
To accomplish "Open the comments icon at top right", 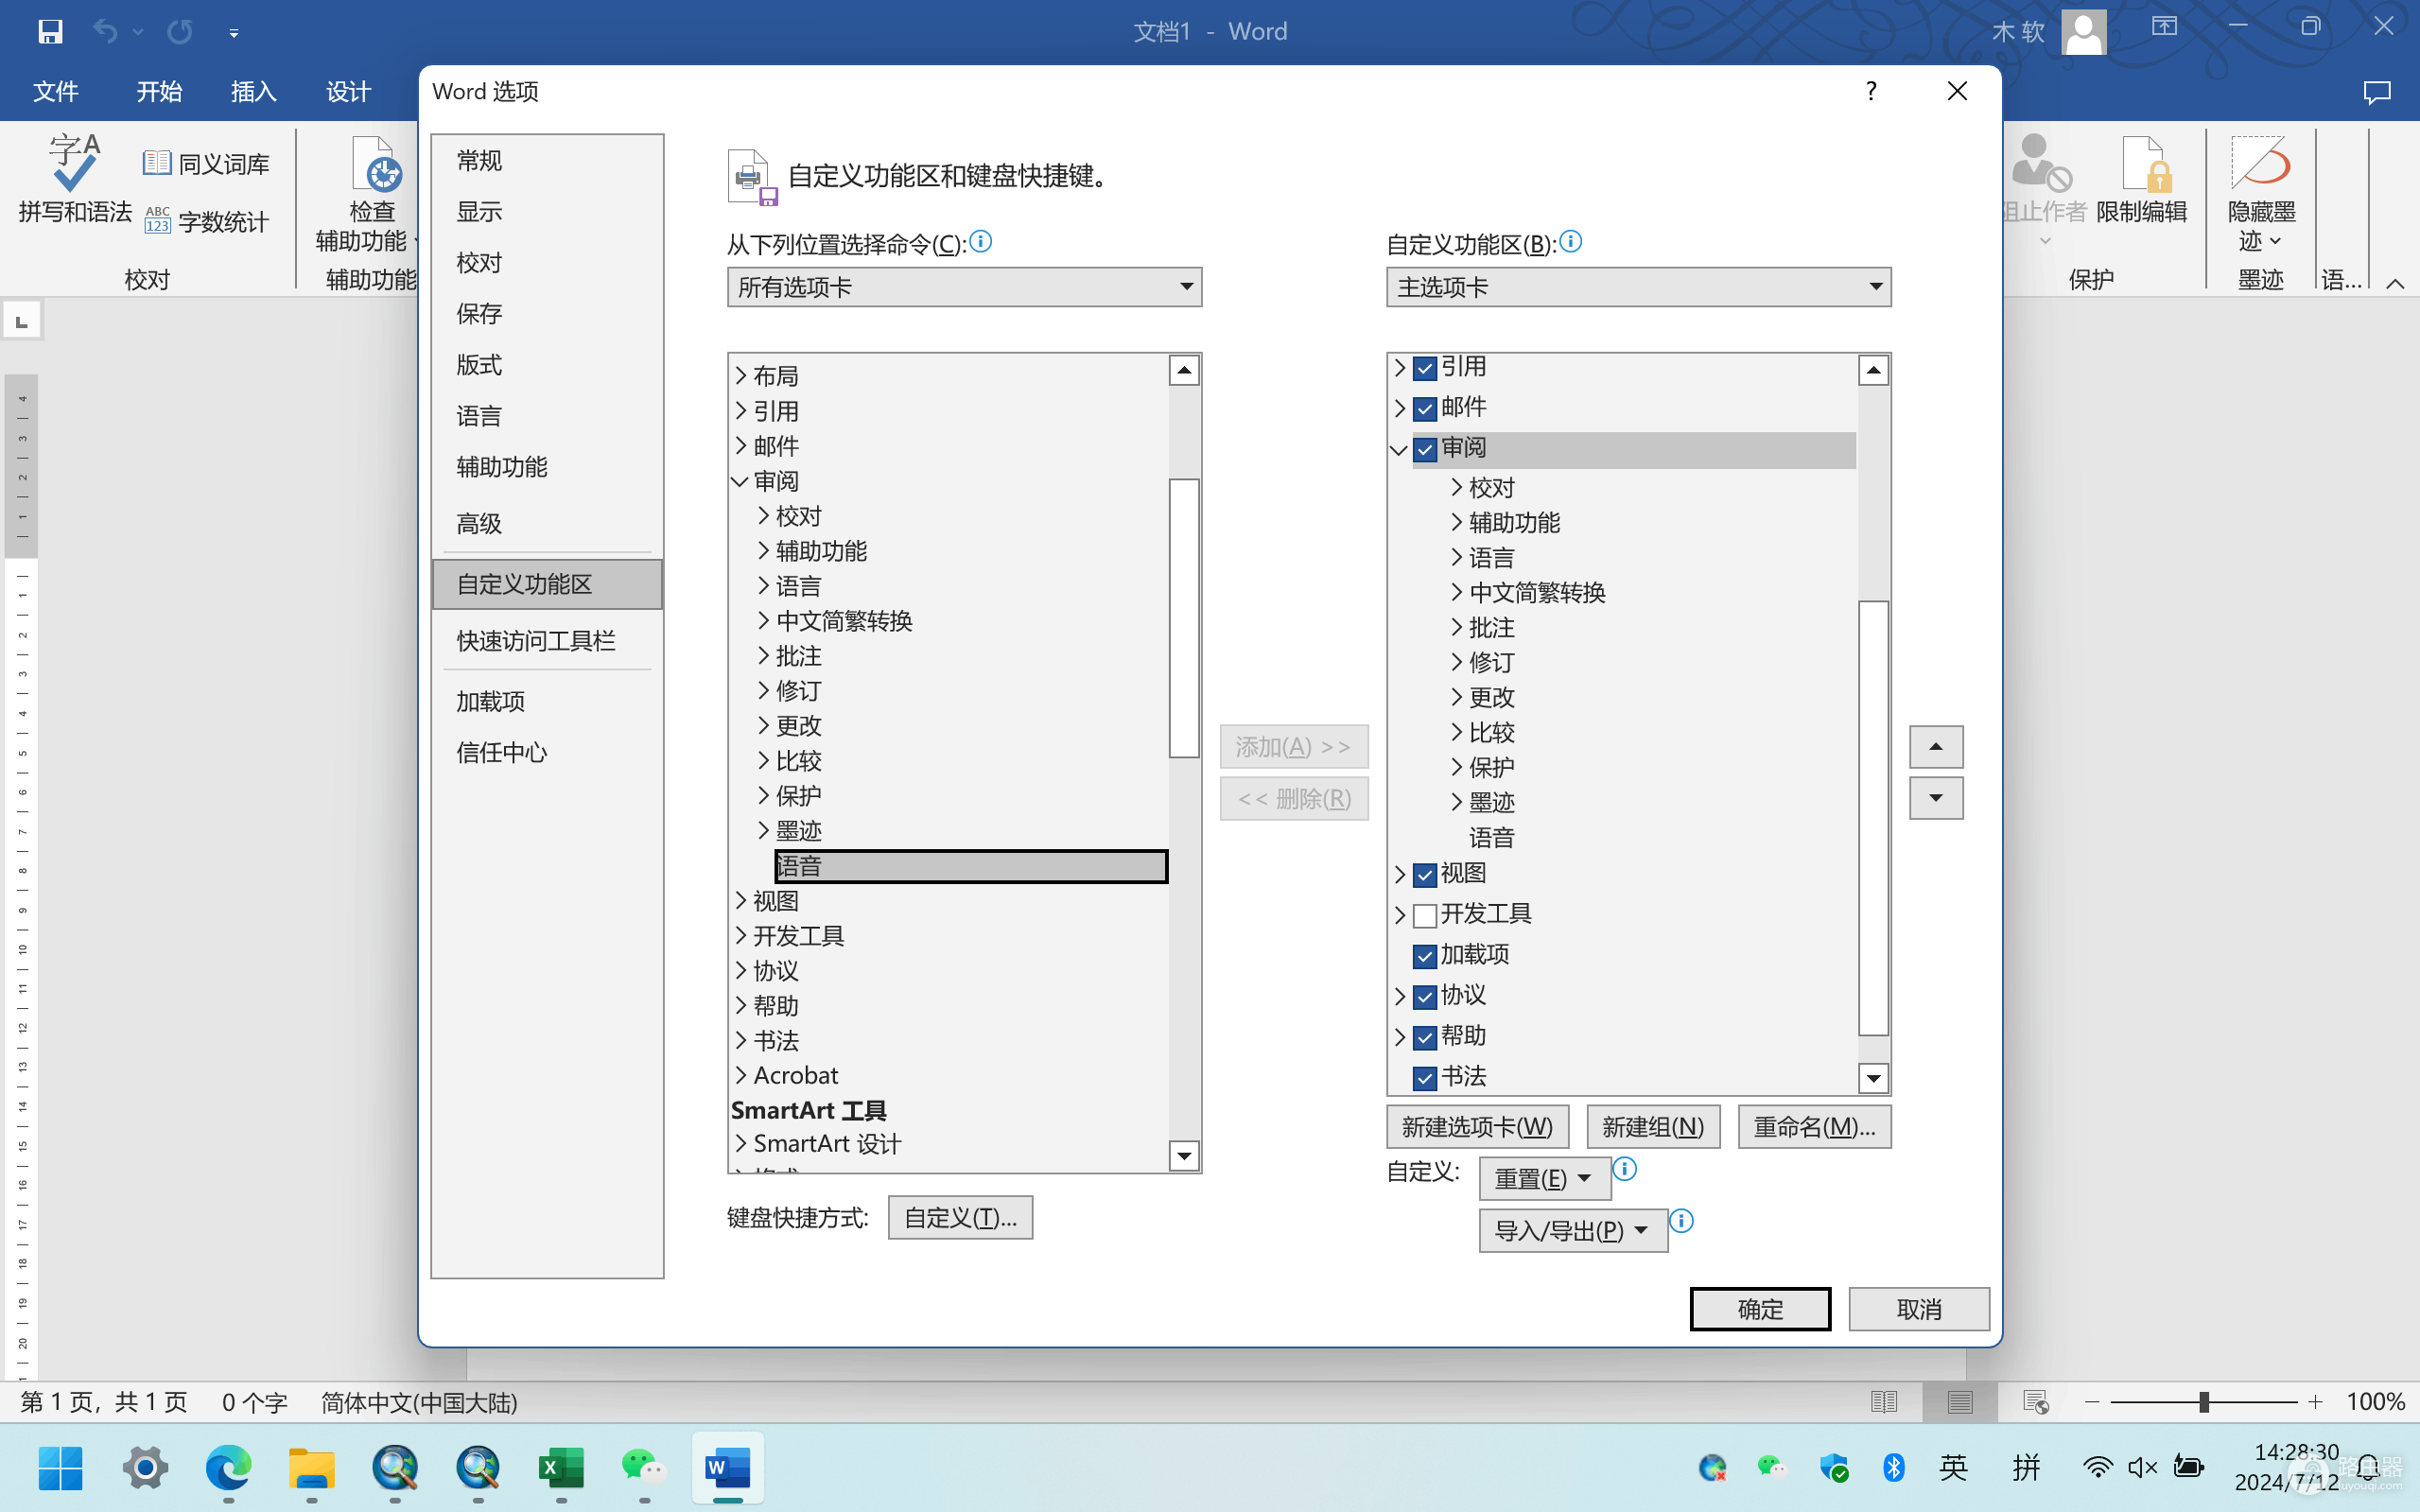I will [x=2377, y=92].
